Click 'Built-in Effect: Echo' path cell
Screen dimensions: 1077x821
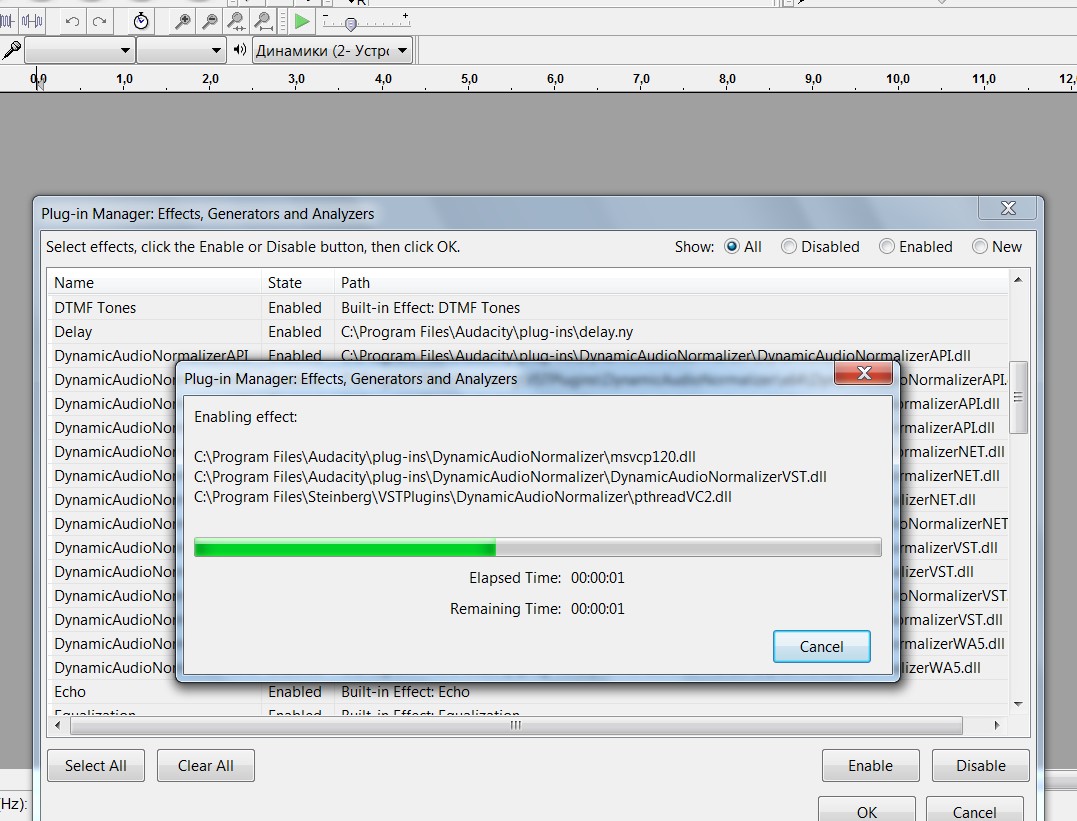tap(405, 692)
